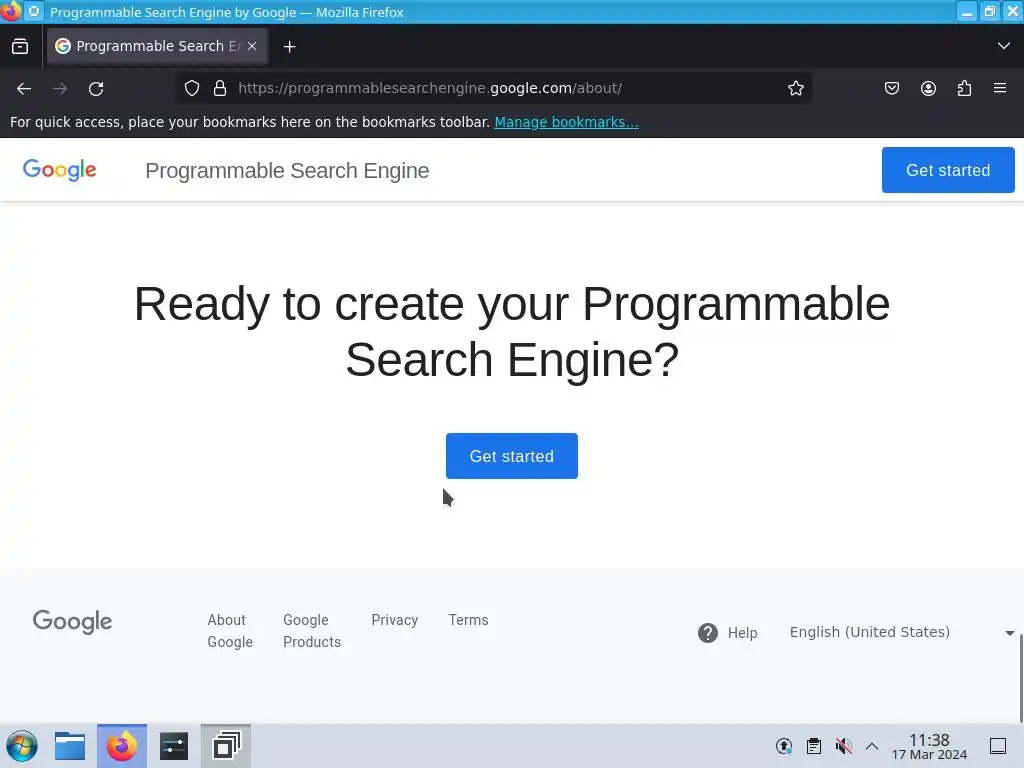This screenshot has width=1024, height=768.
Task: Open the Privacy footer link
Action: coord(394,620)
